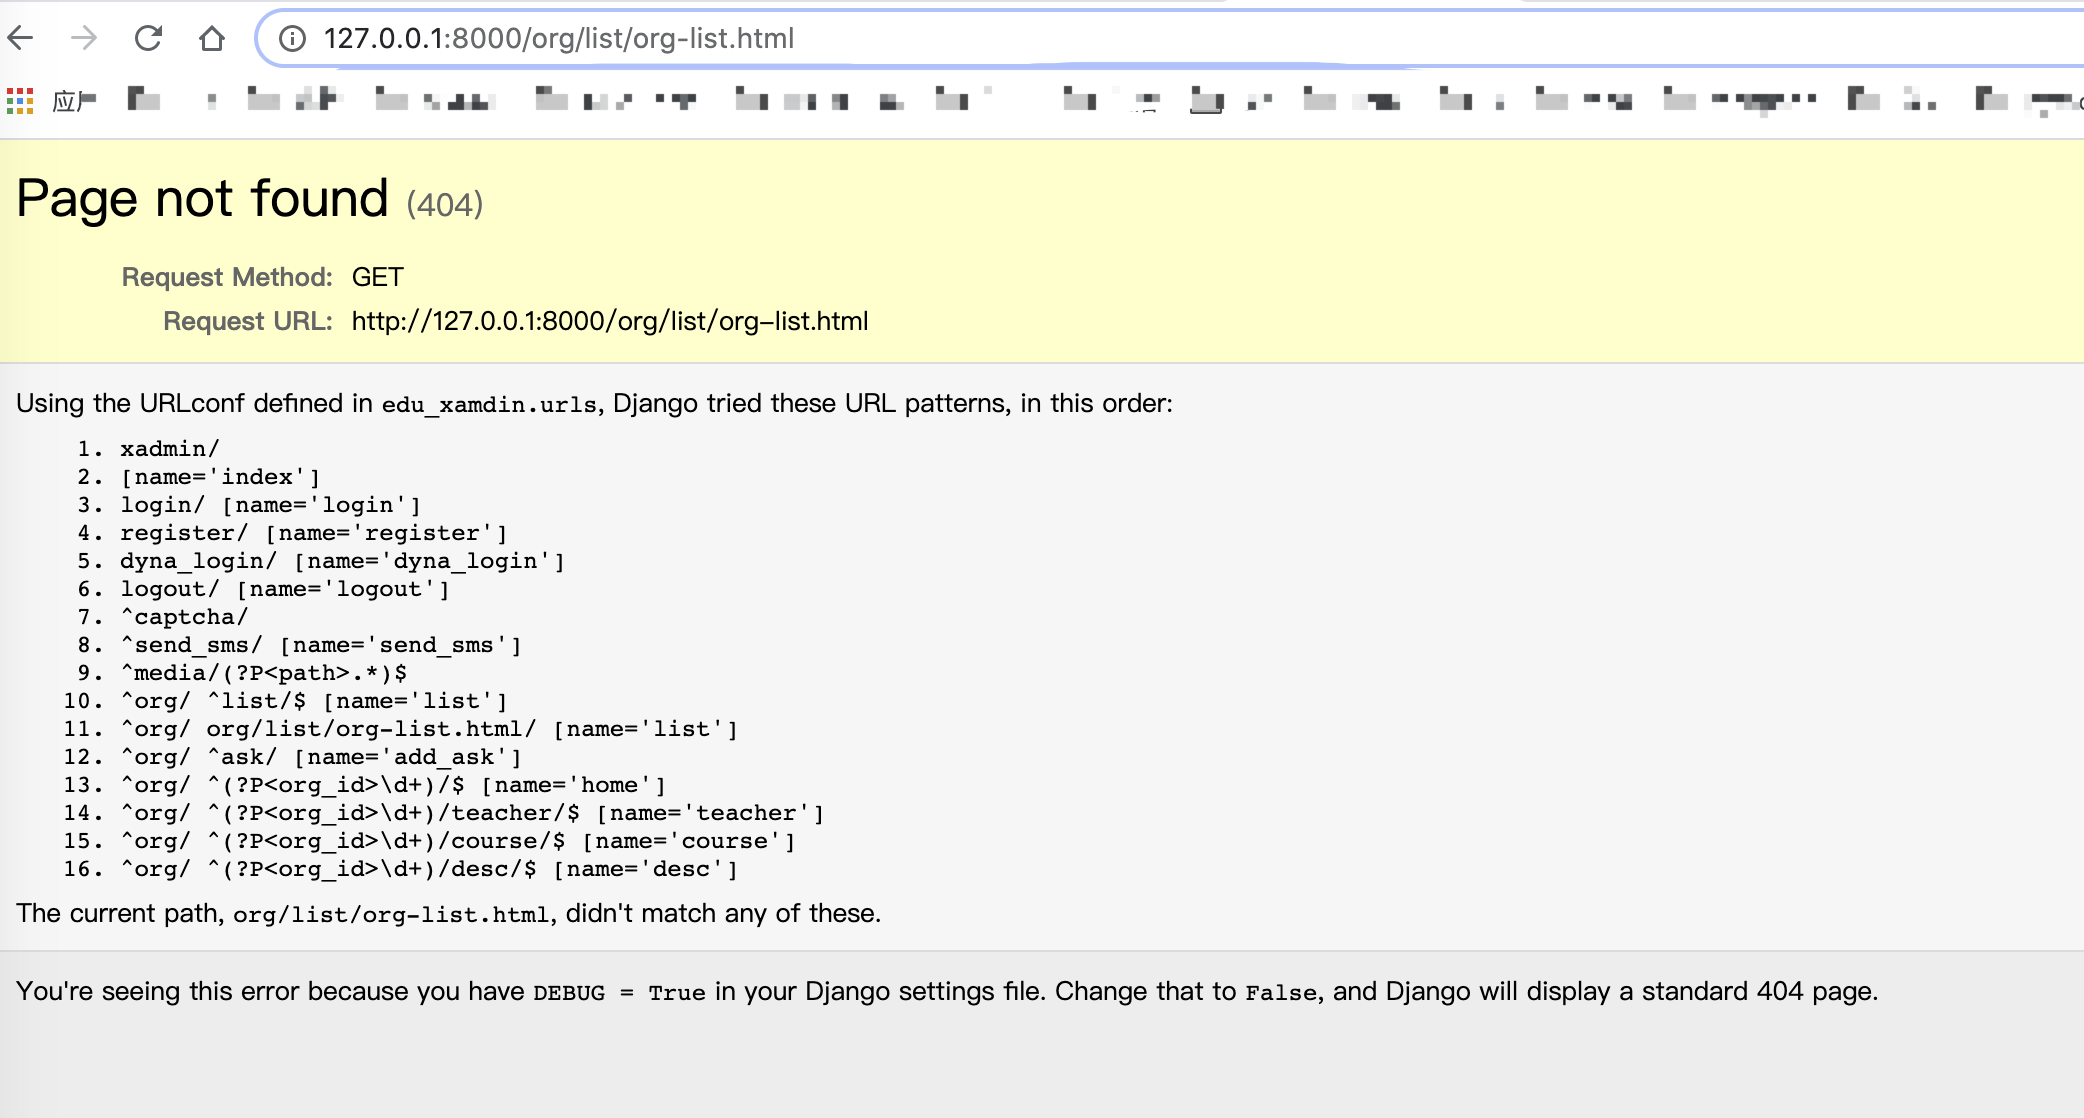Click the "register/ [name='register']" pattern row
The width and height of the screenshot is (2084, 1118).
coord(314,533)
